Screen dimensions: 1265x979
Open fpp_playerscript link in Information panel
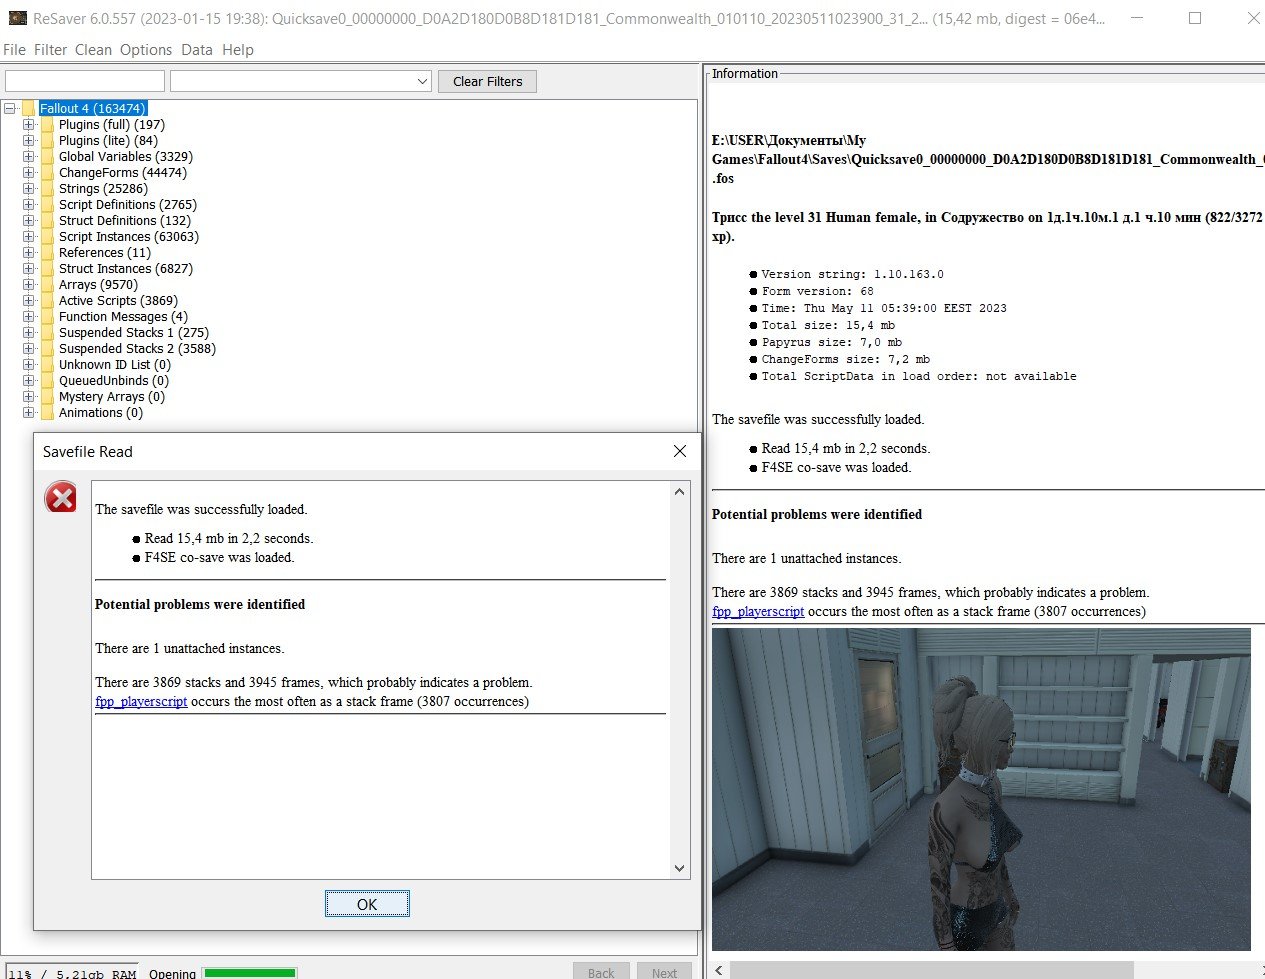pos(757,611)
